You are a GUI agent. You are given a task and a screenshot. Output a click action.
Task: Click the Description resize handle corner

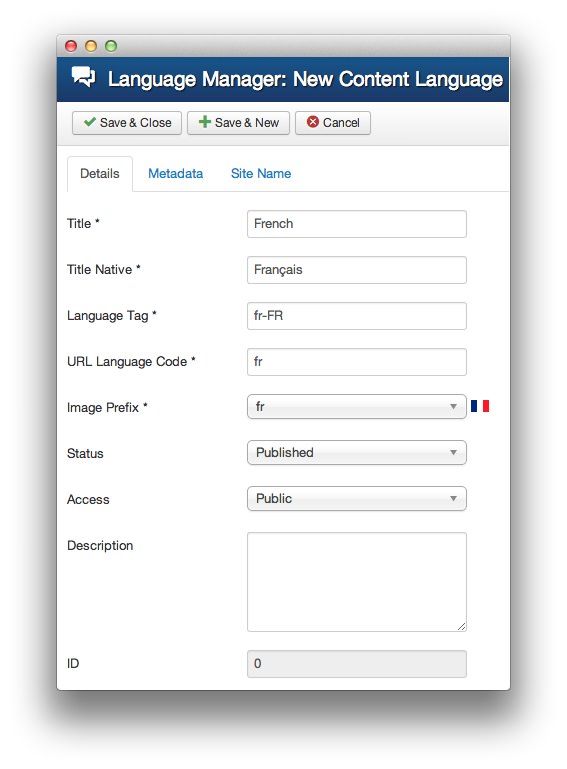[461, 626]
